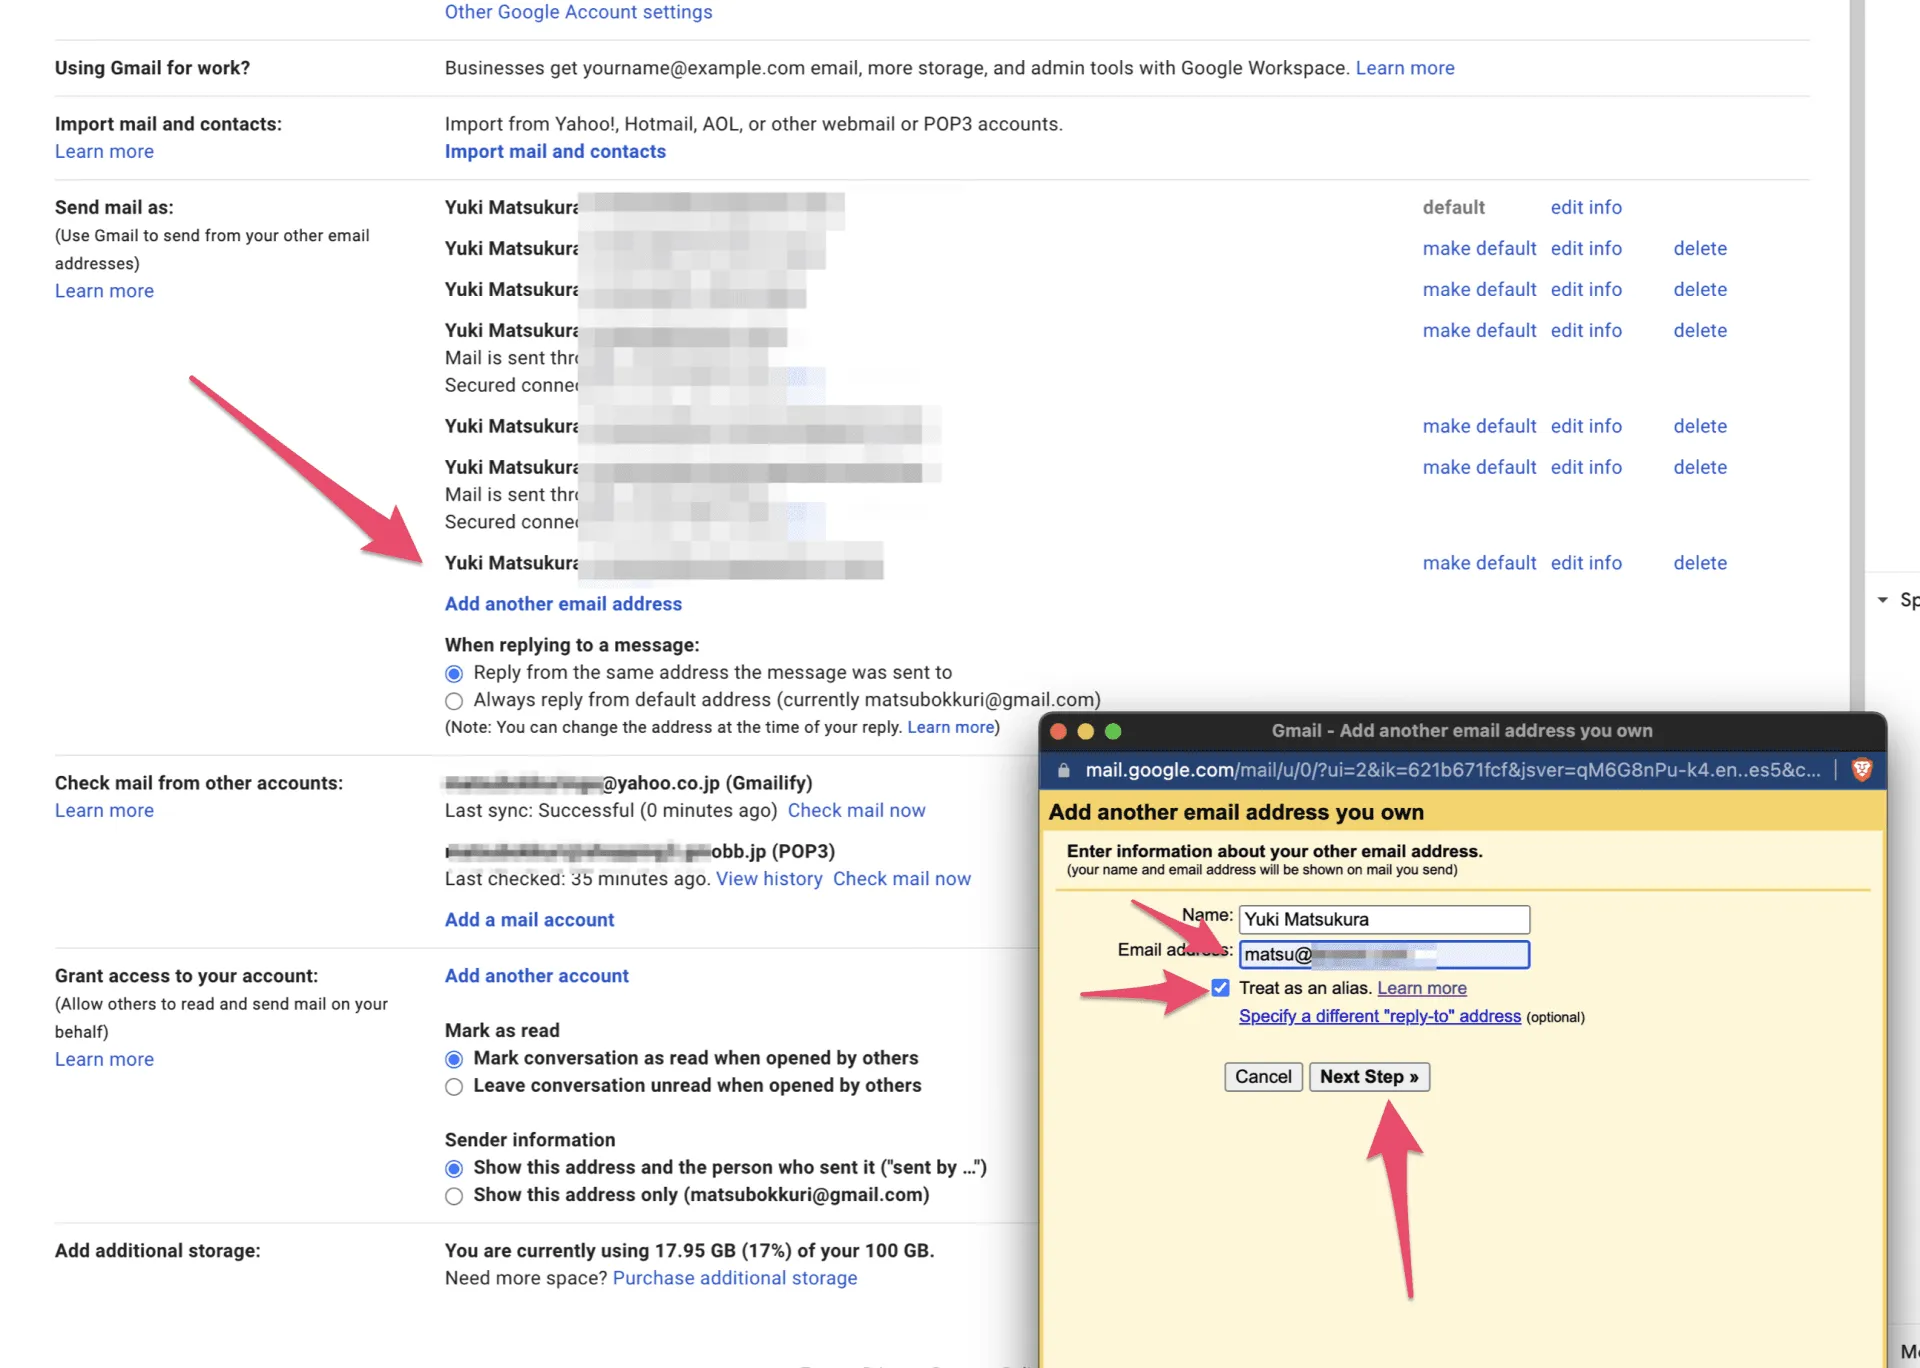The image size is (1920, 1368).
Task: Click the yellow minimize button of popup window
Action: click(1085, 731)
